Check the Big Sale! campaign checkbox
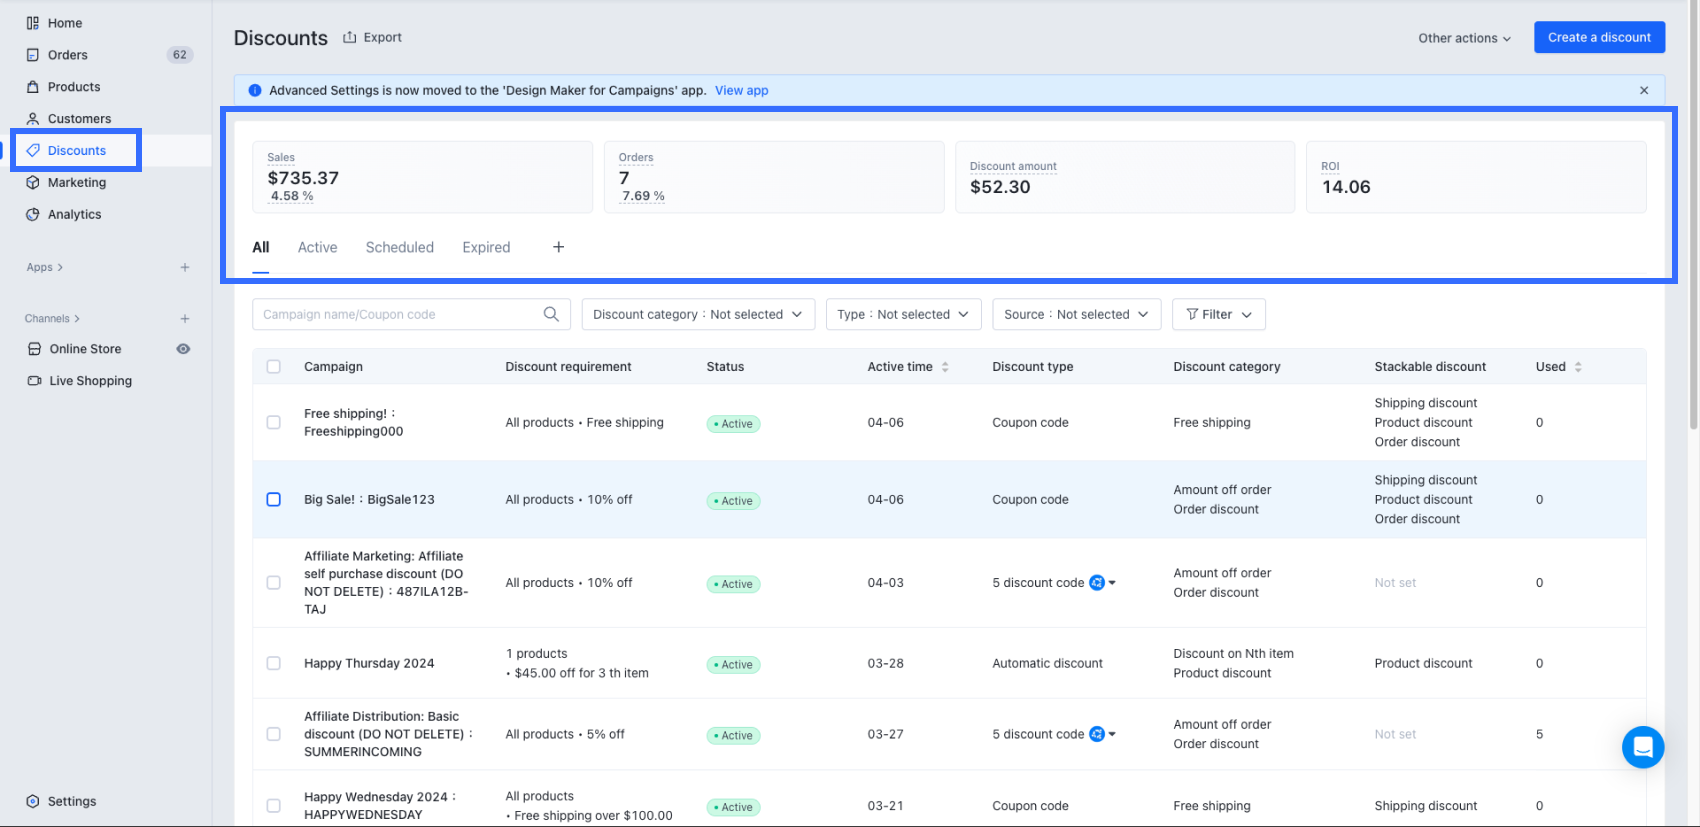Viewport: 1700px width, 827px height. click(273, 499)
